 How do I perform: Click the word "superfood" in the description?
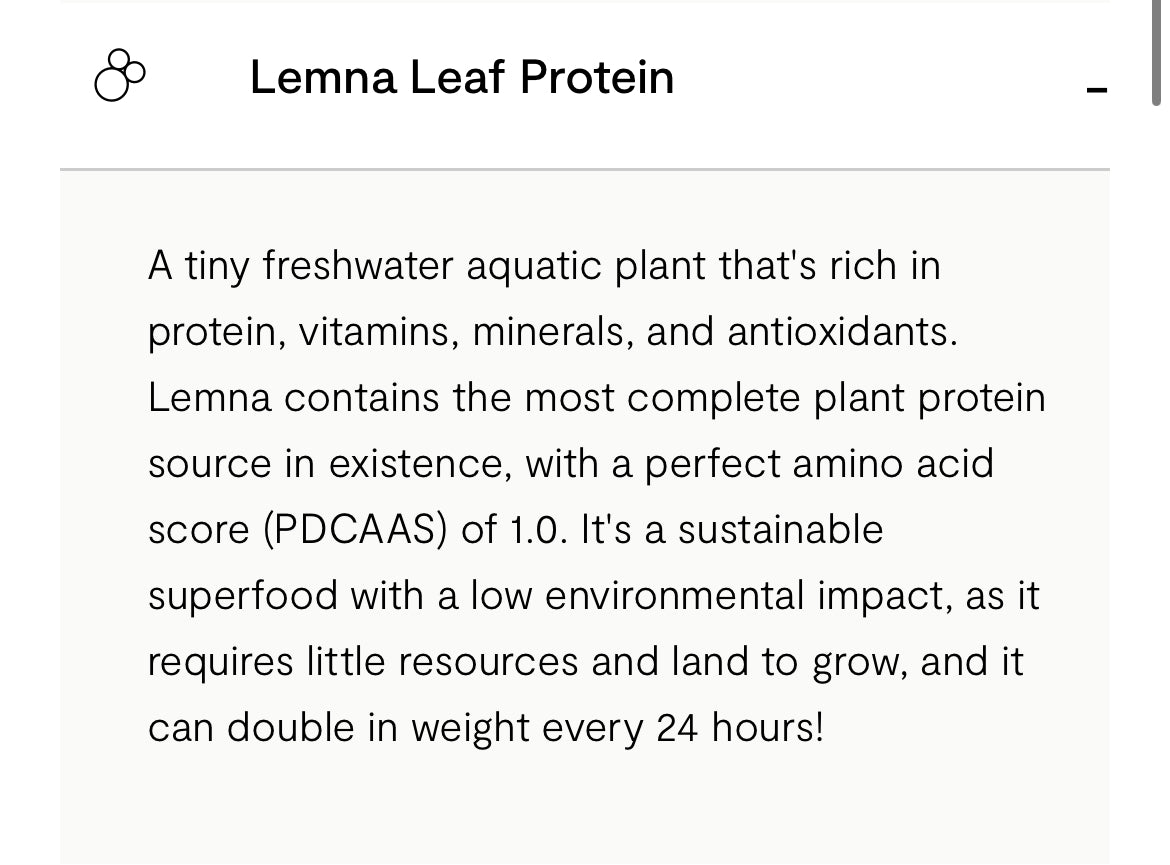pyautogui.click(x=243, y=596)
